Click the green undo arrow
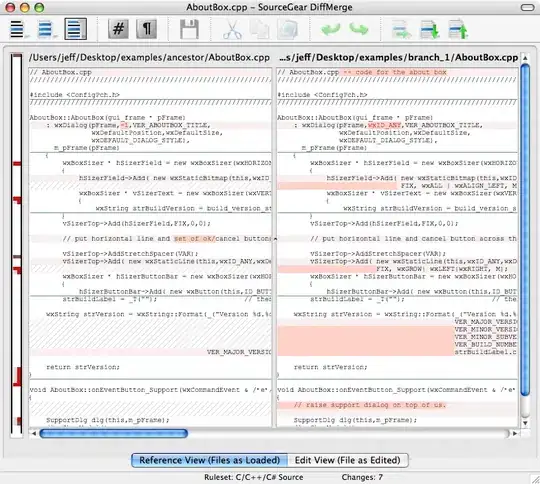Viewport: 540px width, 484px height. [331, 29]
